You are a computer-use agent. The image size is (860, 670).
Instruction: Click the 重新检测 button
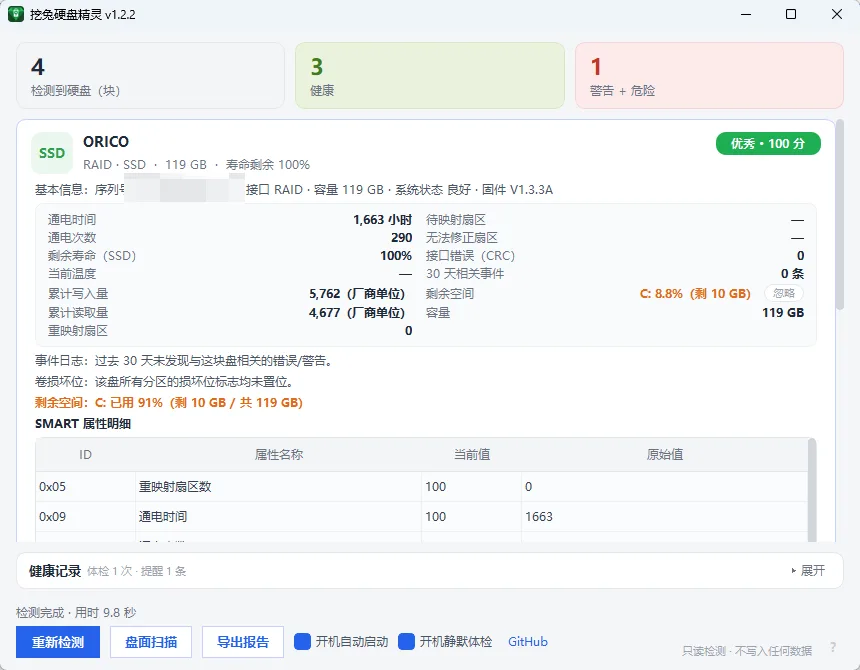click(x=58, y=642)
